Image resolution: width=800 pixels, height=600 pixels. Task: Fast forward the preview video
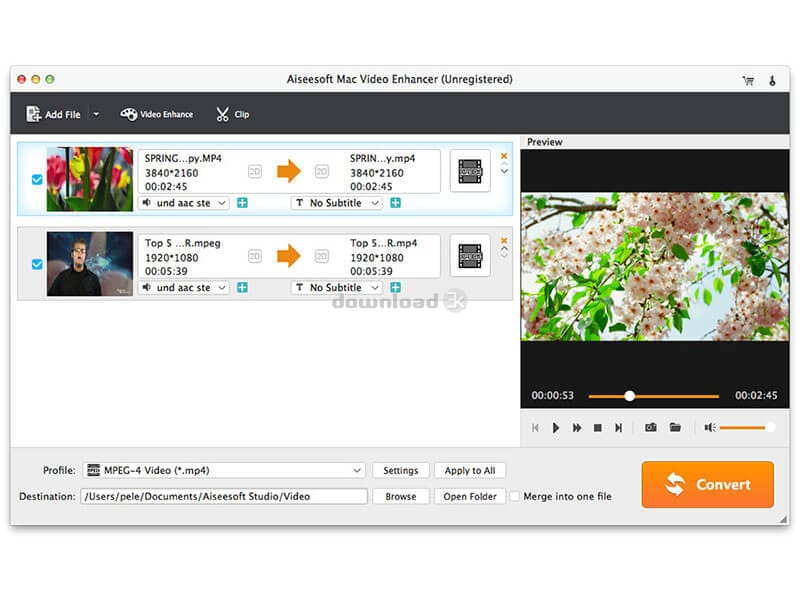coord(577,428)
